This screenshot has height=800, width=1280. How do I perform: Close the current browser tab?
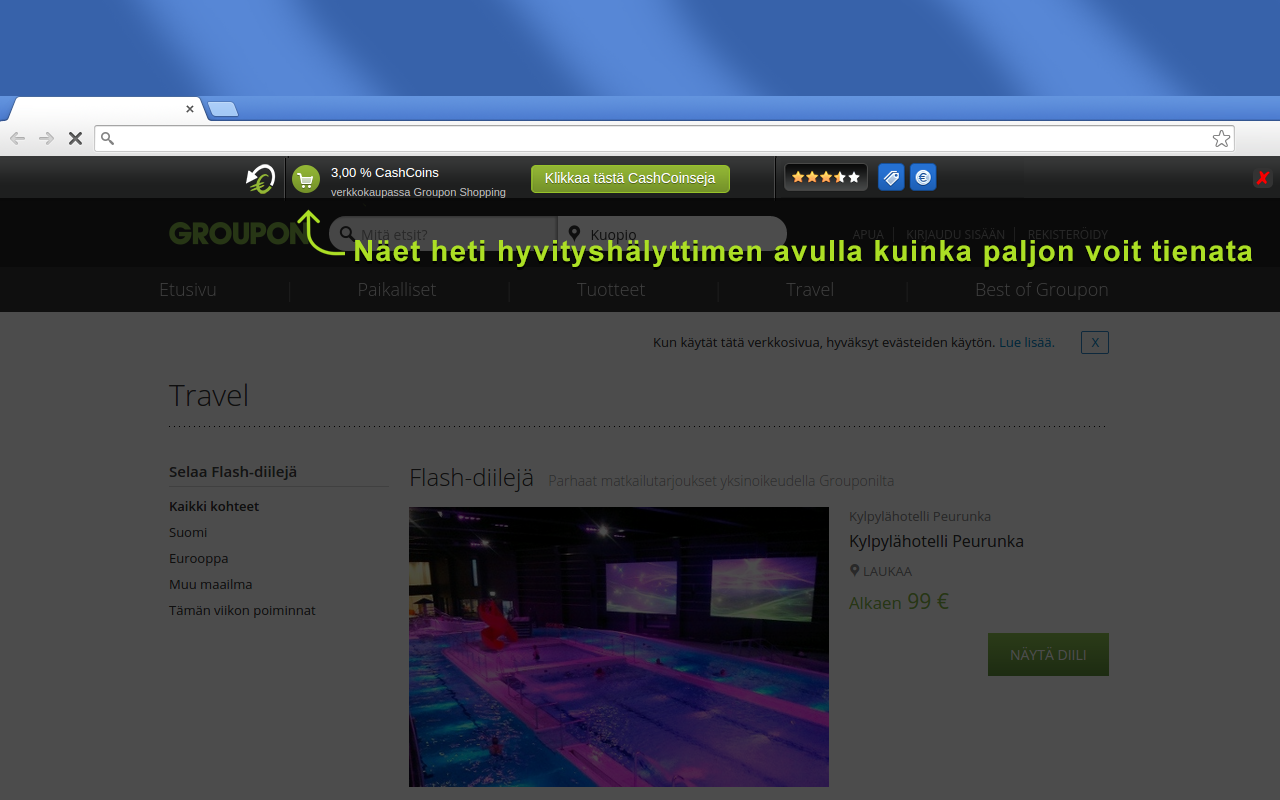pyautogui.click(x=190, y=109)
